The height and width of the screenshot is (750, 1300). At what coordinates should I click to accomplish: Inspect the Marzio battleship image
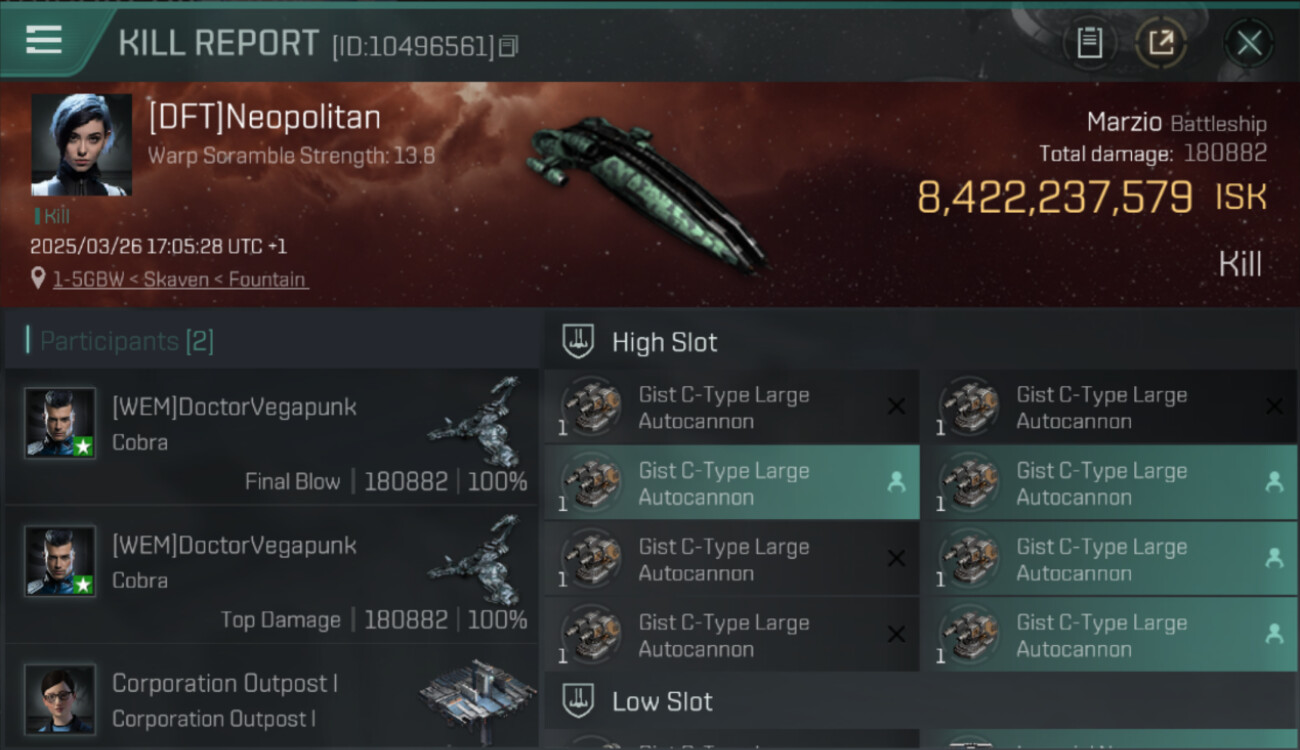coord(645,190)
